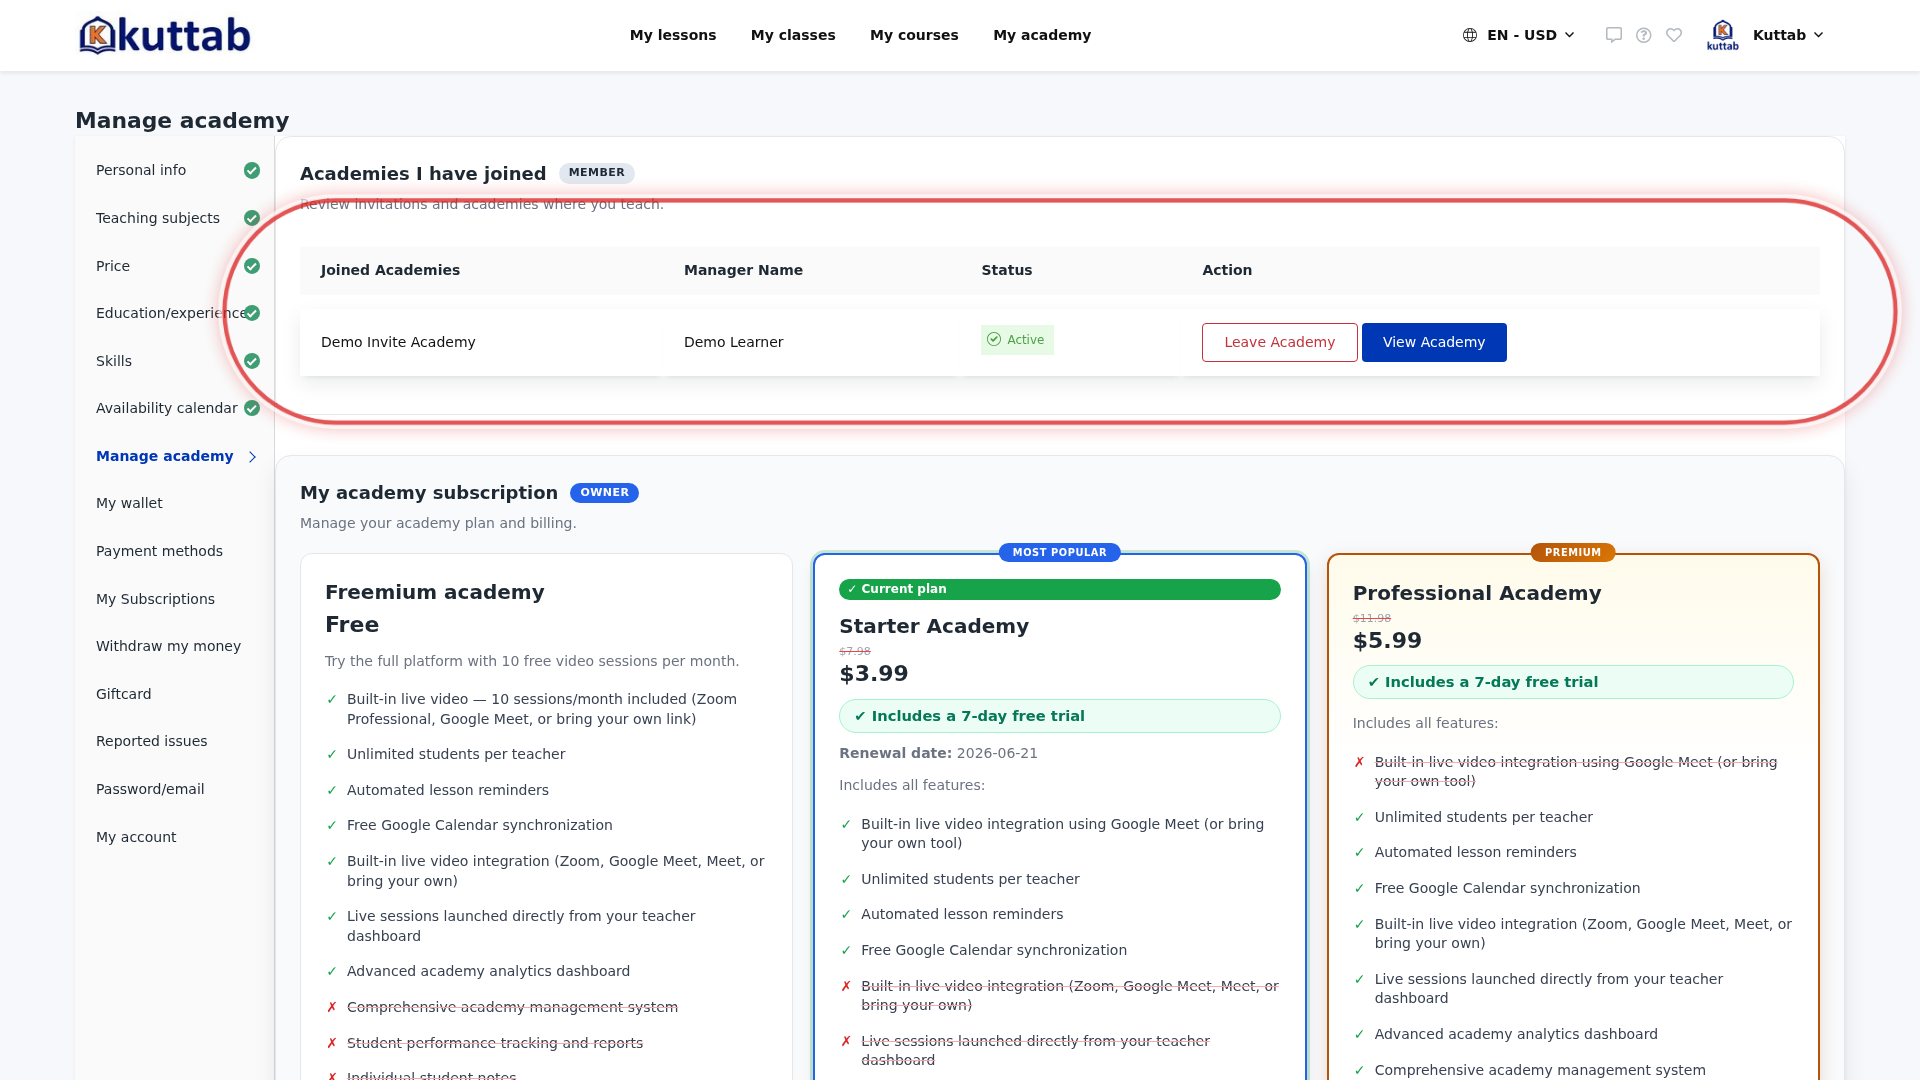Click the Manage academy page title

tap(182, 121)
